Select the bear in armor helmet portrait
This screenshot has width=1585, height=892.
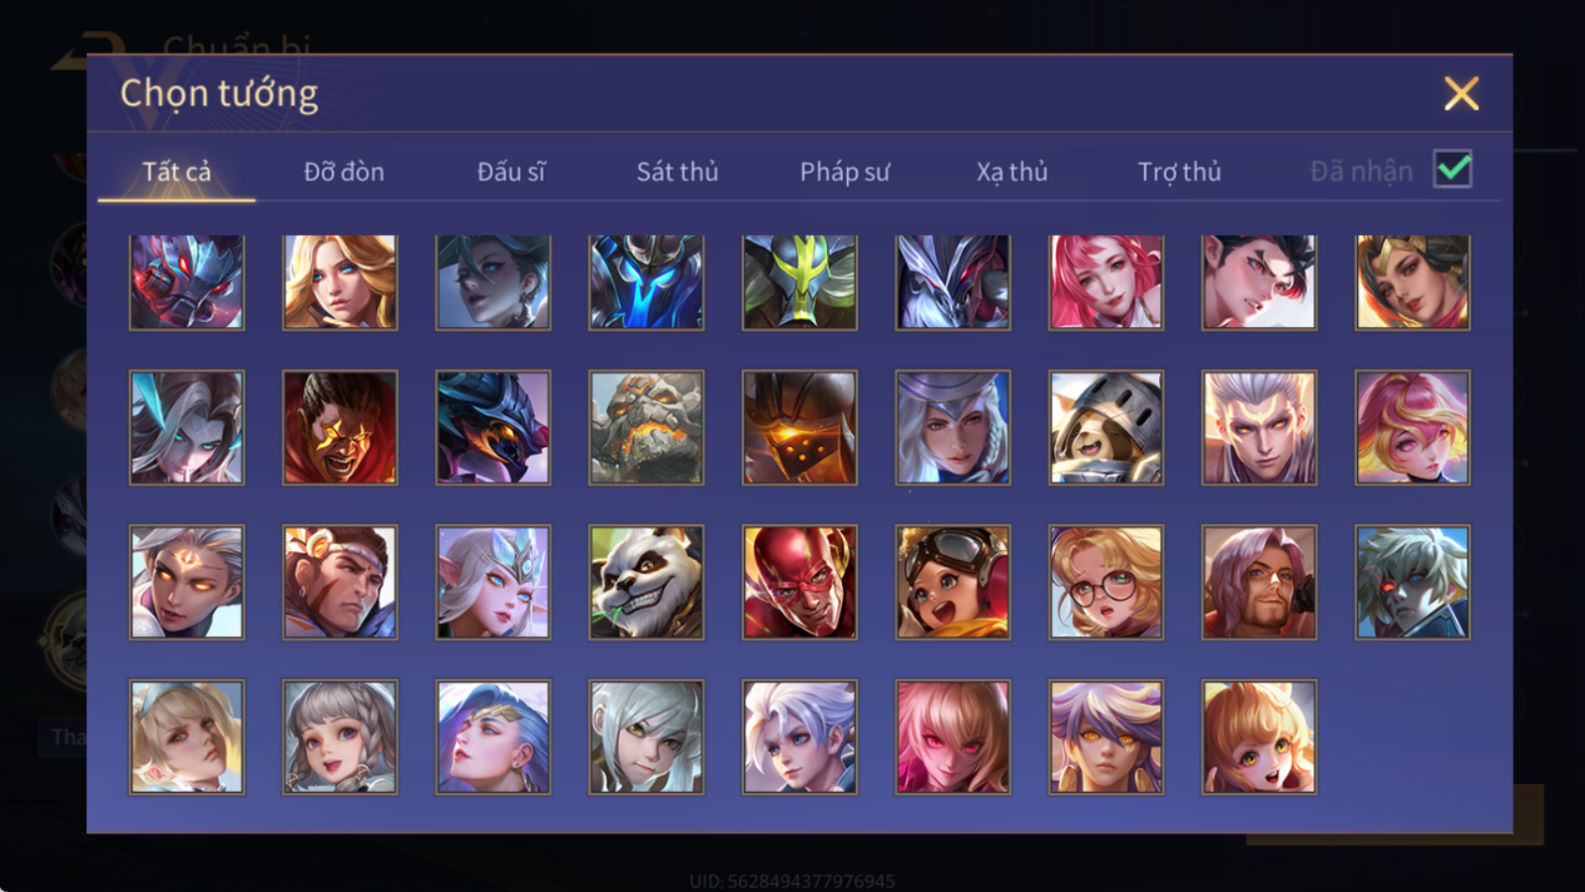[x=1106, y=428]
